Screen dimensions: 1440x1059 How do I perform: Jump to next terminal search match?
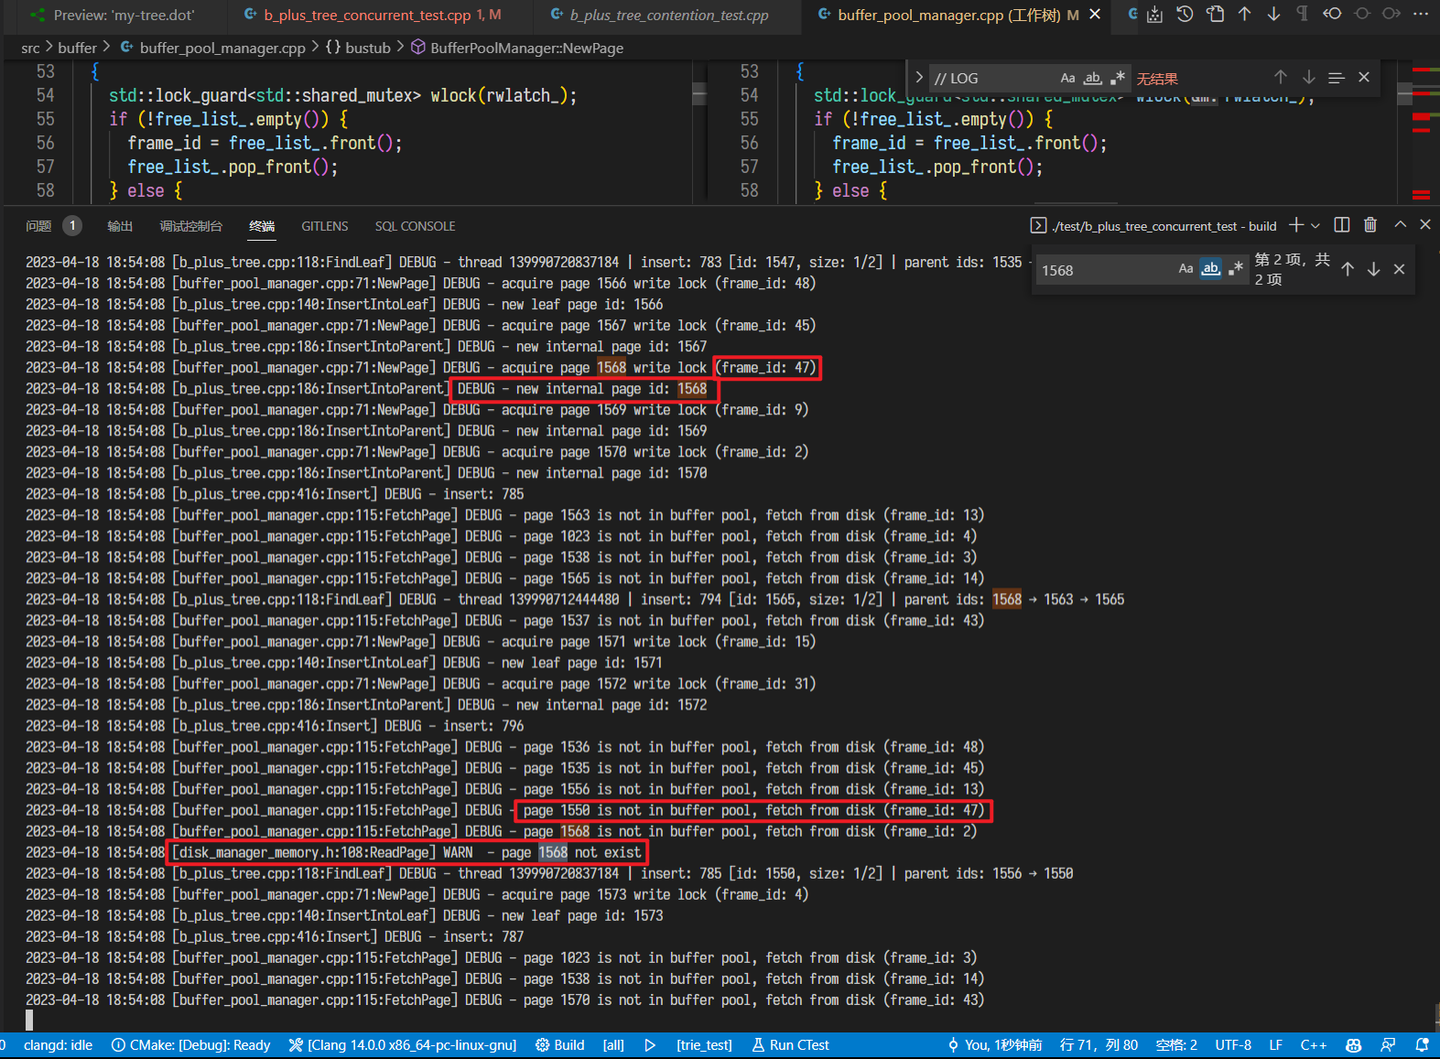pyautogui.click(x=1373, y=269)
